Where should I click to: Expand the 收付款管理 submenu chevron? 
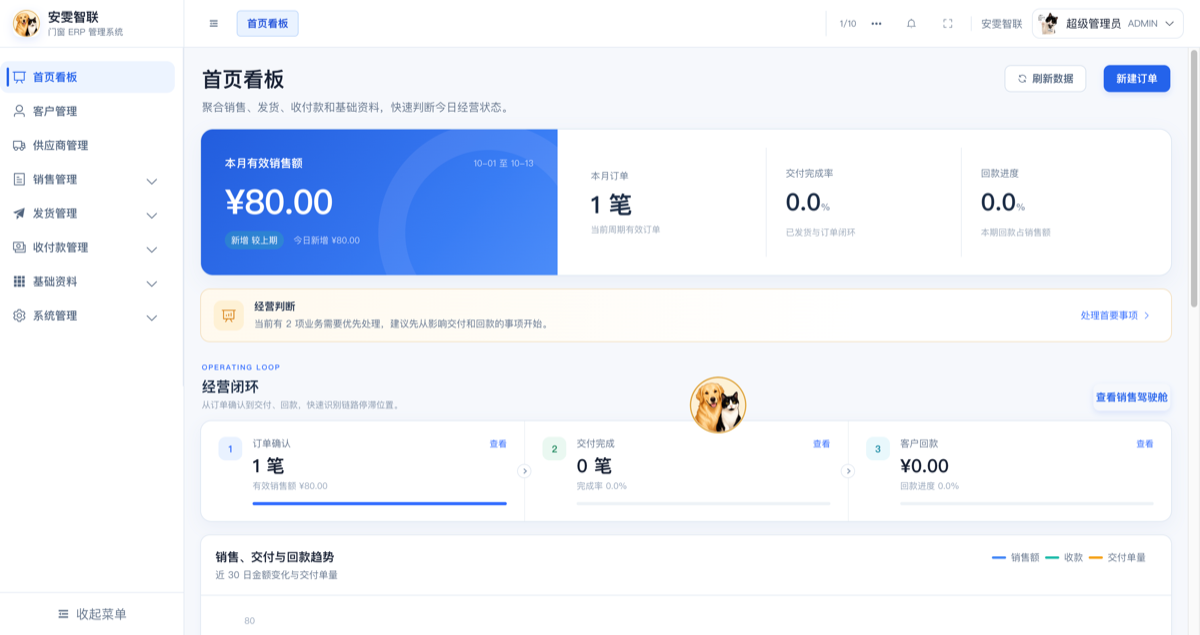[x=152, y=249]
